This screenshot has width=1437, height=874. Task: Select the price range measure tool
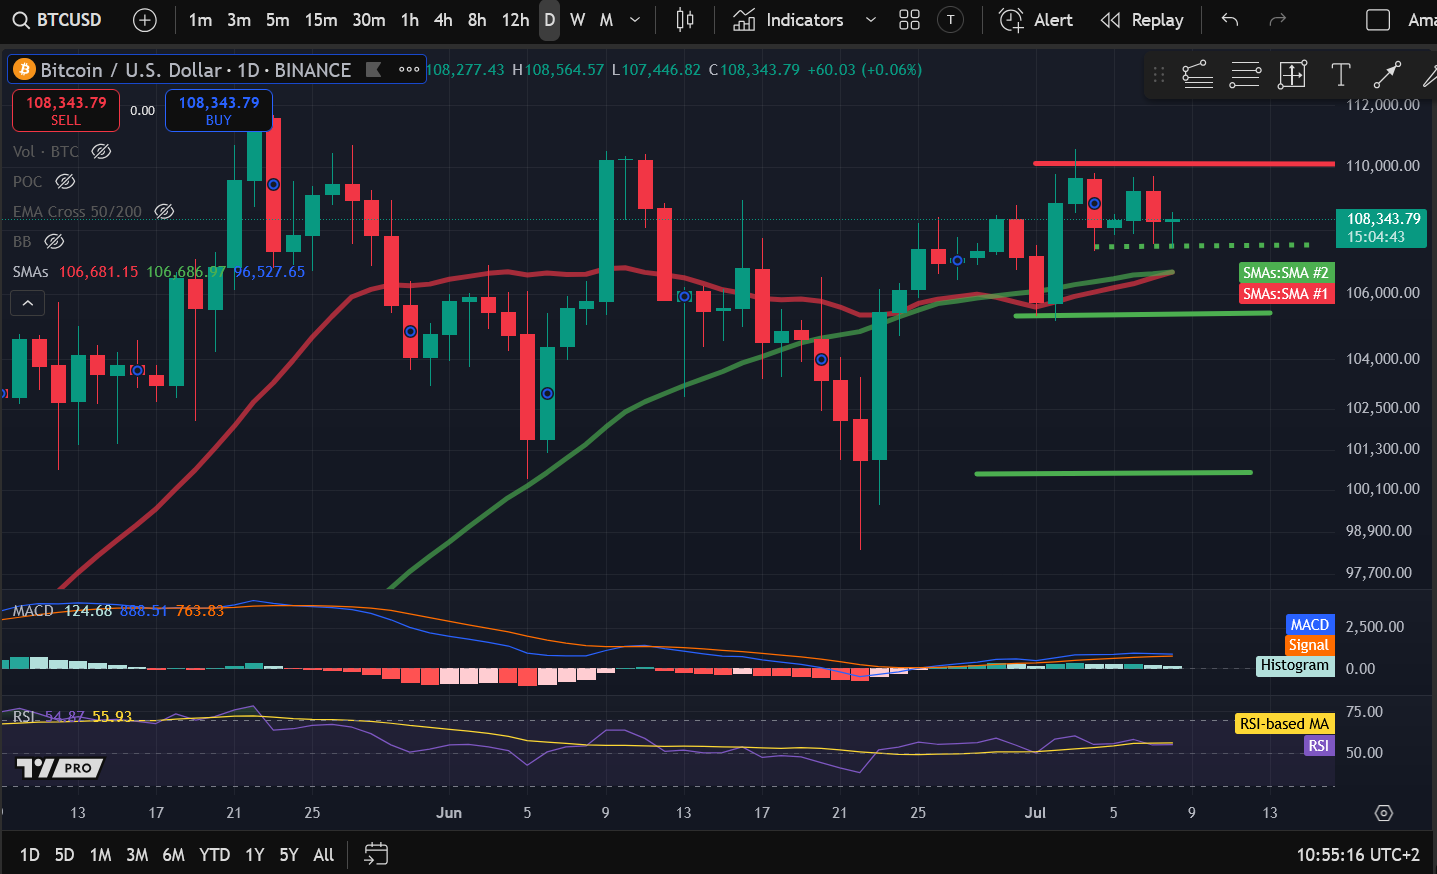[x=1292, y=74]
